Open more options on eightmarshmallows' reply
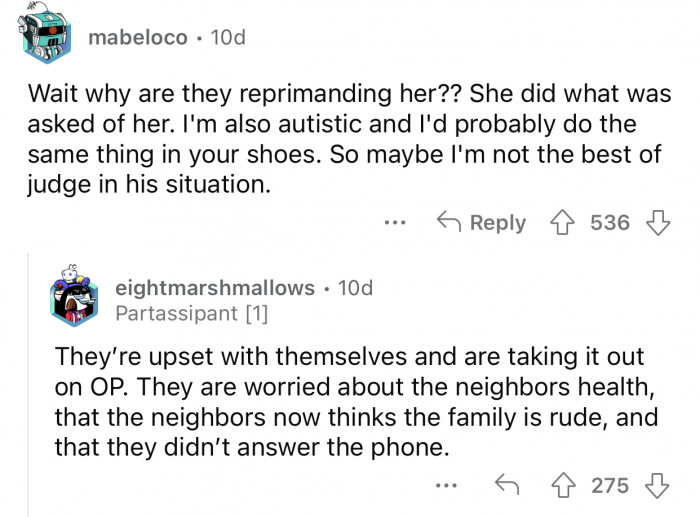This screenshot has width=700, height=517. (x=446, y=485)
